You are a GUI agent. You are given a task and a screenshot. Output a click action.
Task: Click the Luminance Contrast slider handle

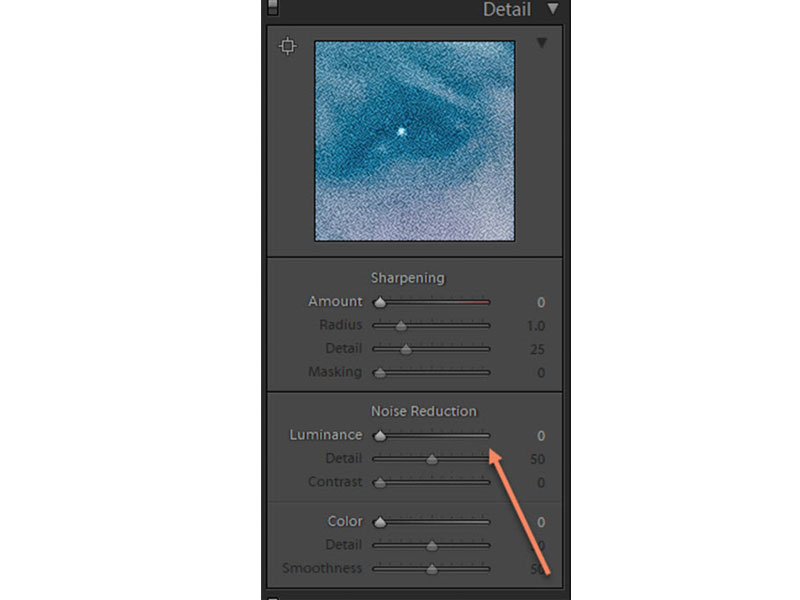tap(380, 483)
